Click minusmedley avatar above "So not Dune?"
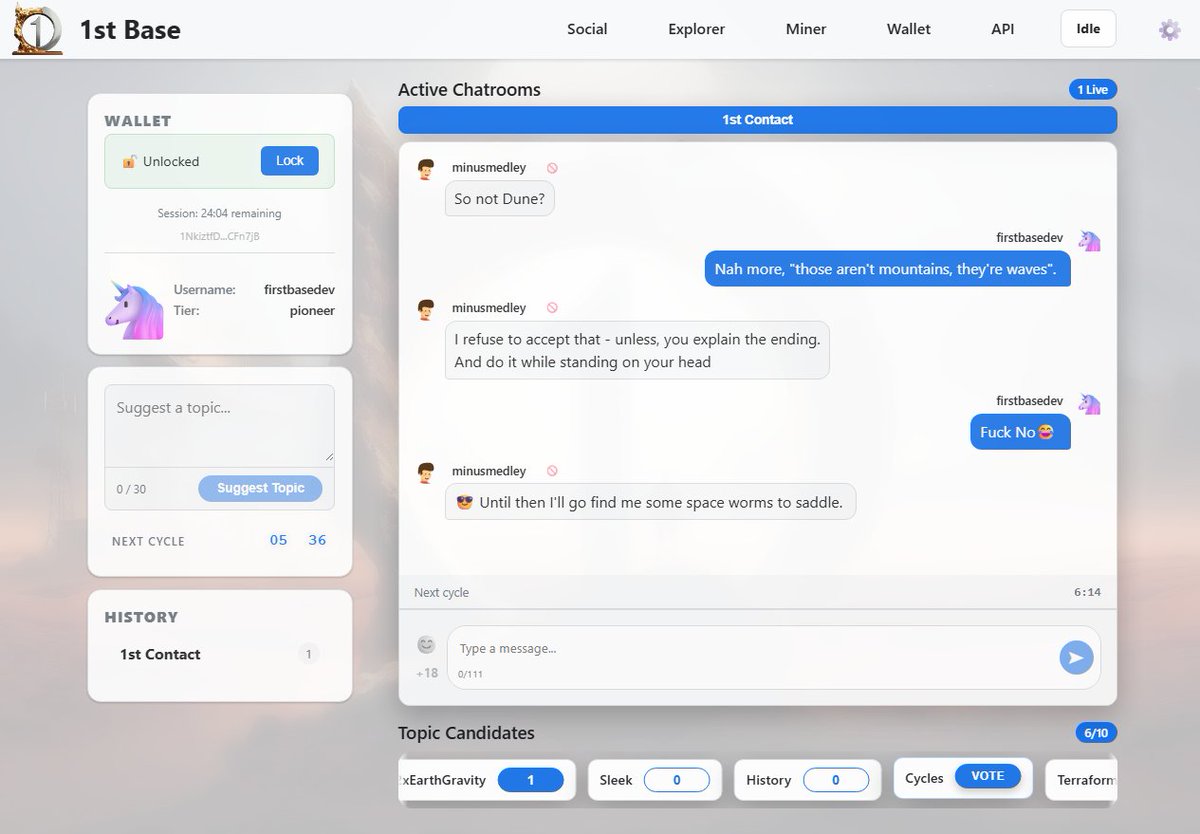This screenshot has width=1200, height=834. pyautogui.click(x=427, y=169)
